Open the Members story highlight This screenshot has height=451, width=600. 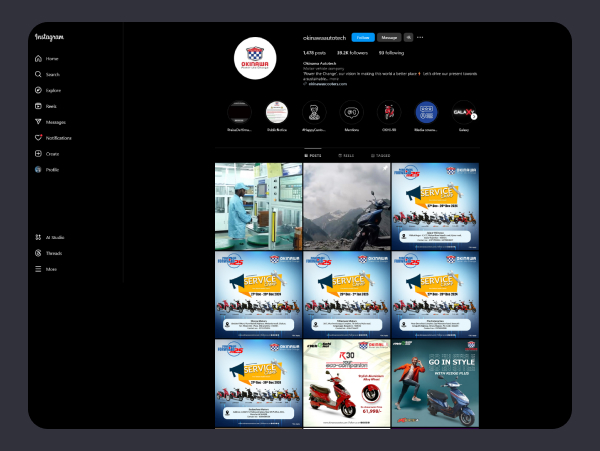point(352,112)
